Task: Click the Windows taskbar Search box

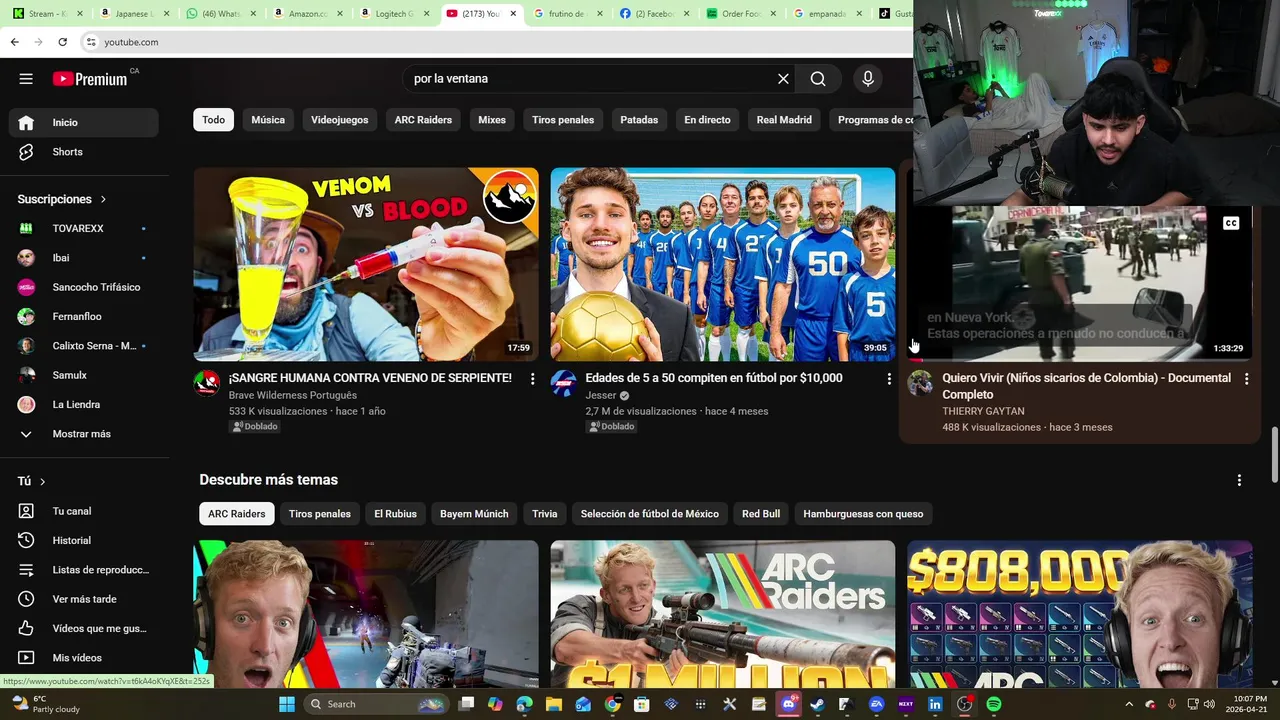Action: 375,704
